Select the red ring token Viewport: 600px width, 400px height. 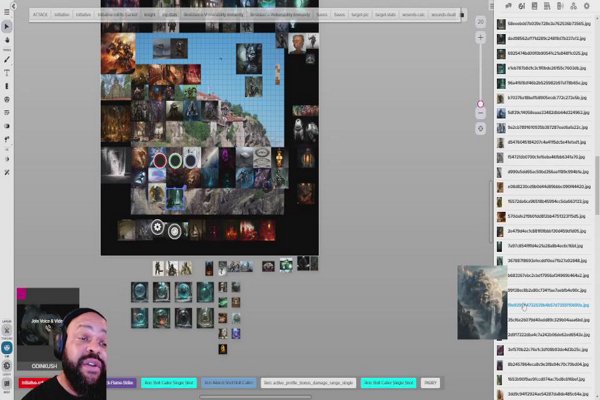click(160, 161)
